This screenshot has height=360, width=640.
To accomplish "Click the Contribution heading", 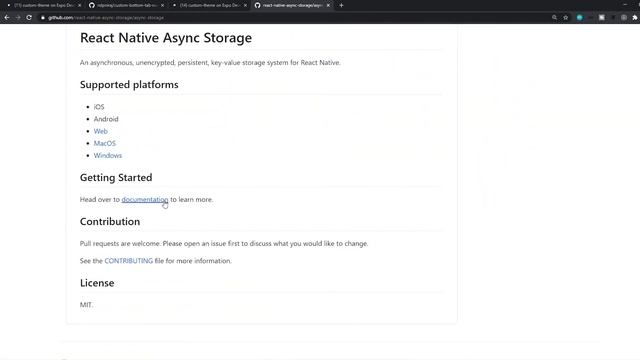I will pos(110,222).
